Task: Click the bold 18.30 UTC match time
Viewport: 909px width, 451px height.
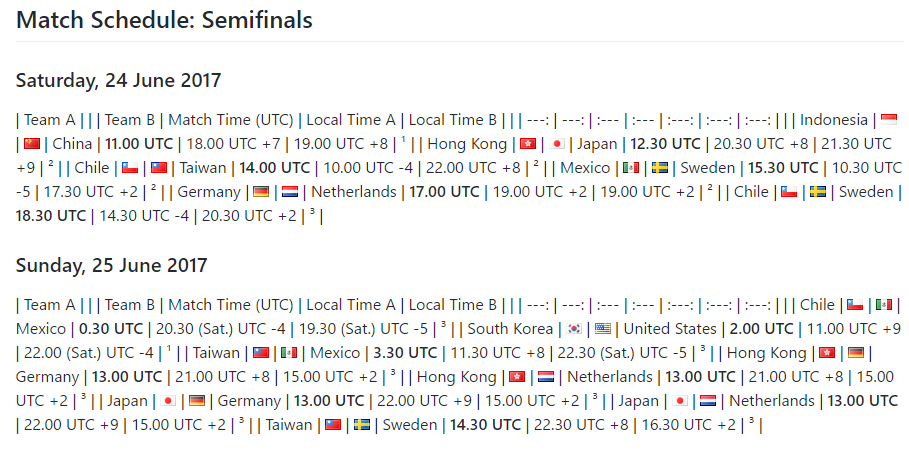Action: click(50, 216)
